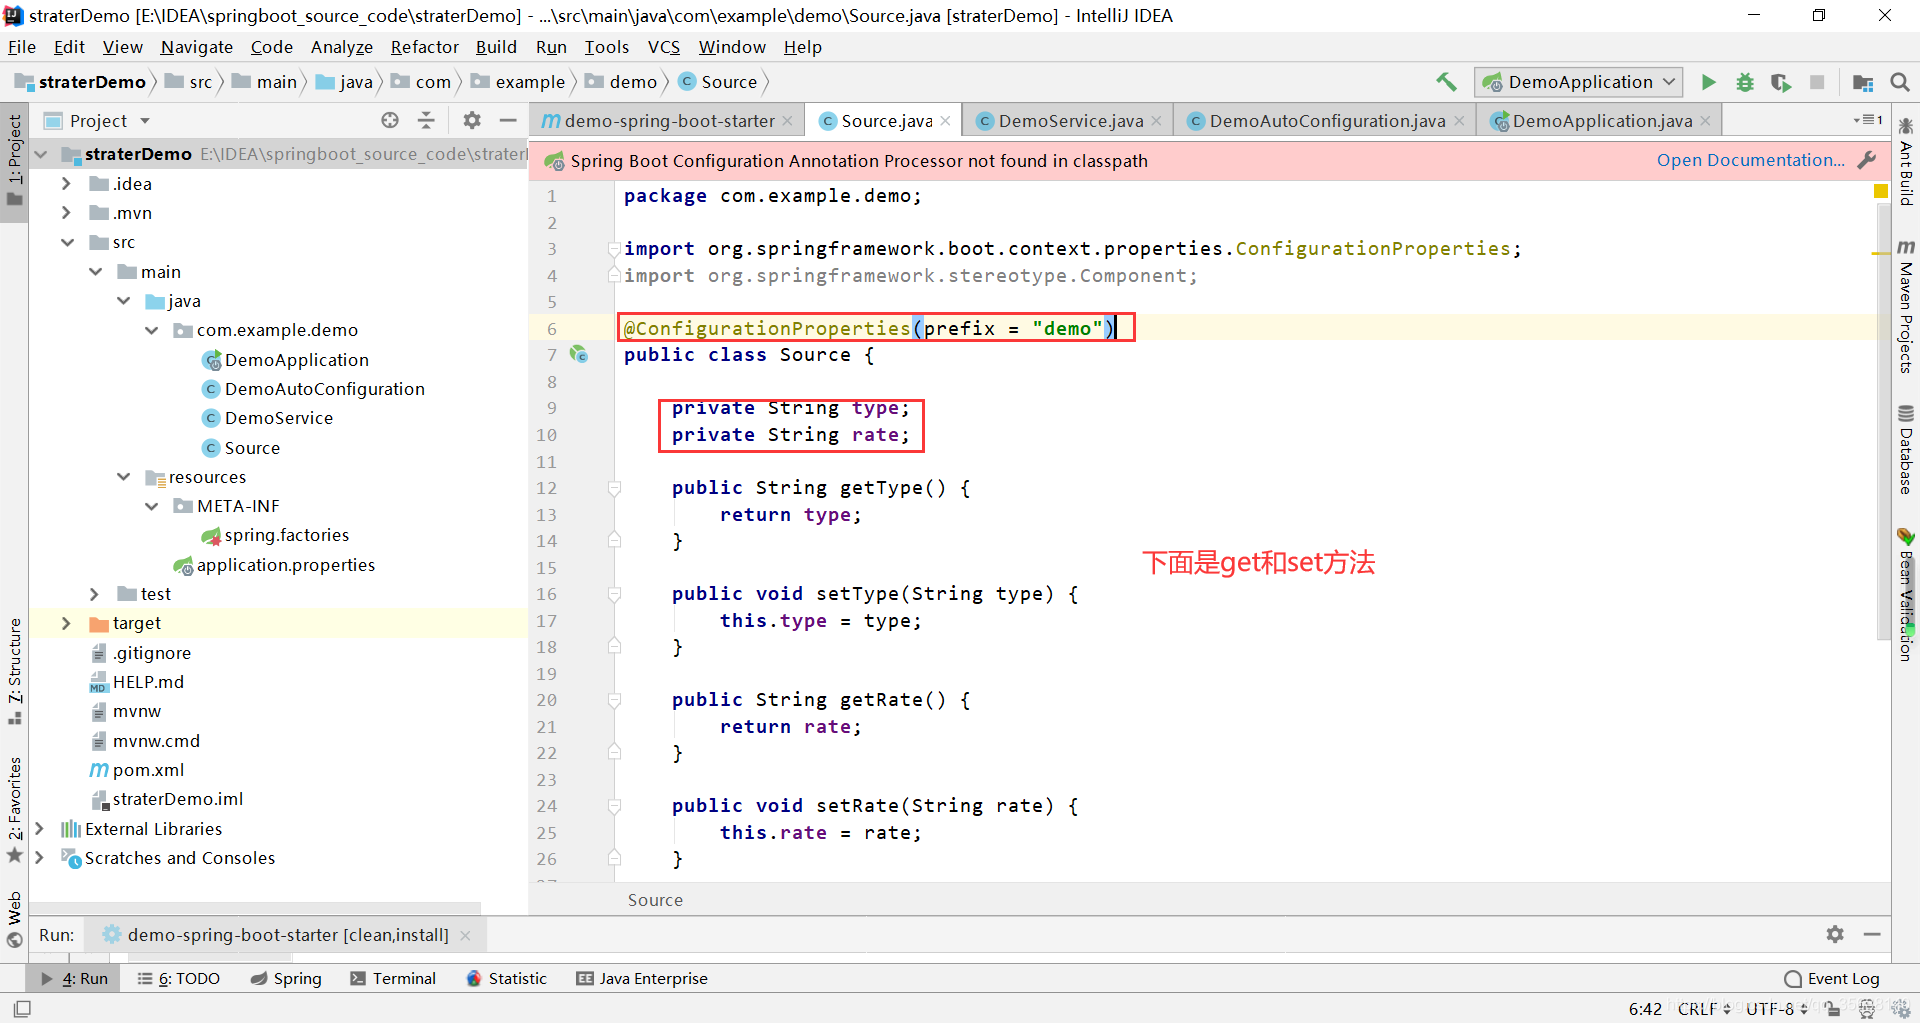The image size is (1920, 1023).
Task: Click the Stop process square icon
Action: [x=1817, y=82]
